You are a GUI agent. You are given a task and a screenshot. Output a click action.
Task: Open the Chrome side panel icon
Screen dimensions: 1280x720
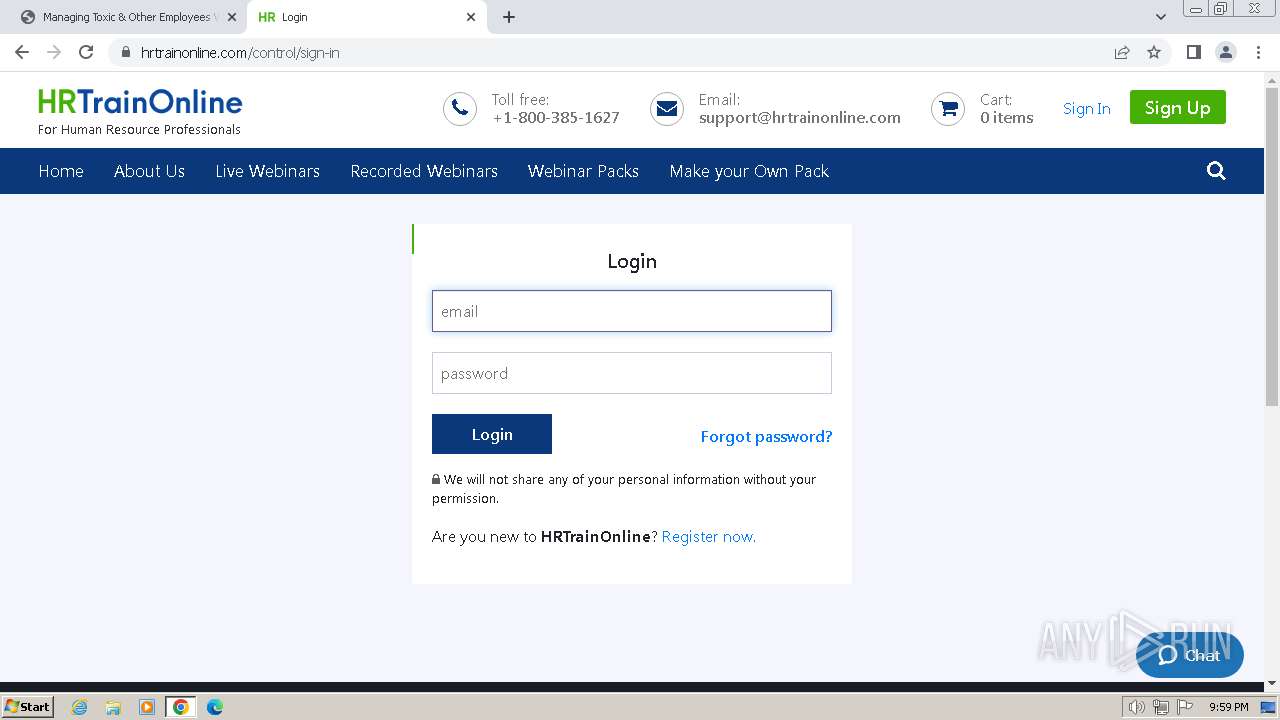(1193, 52)
